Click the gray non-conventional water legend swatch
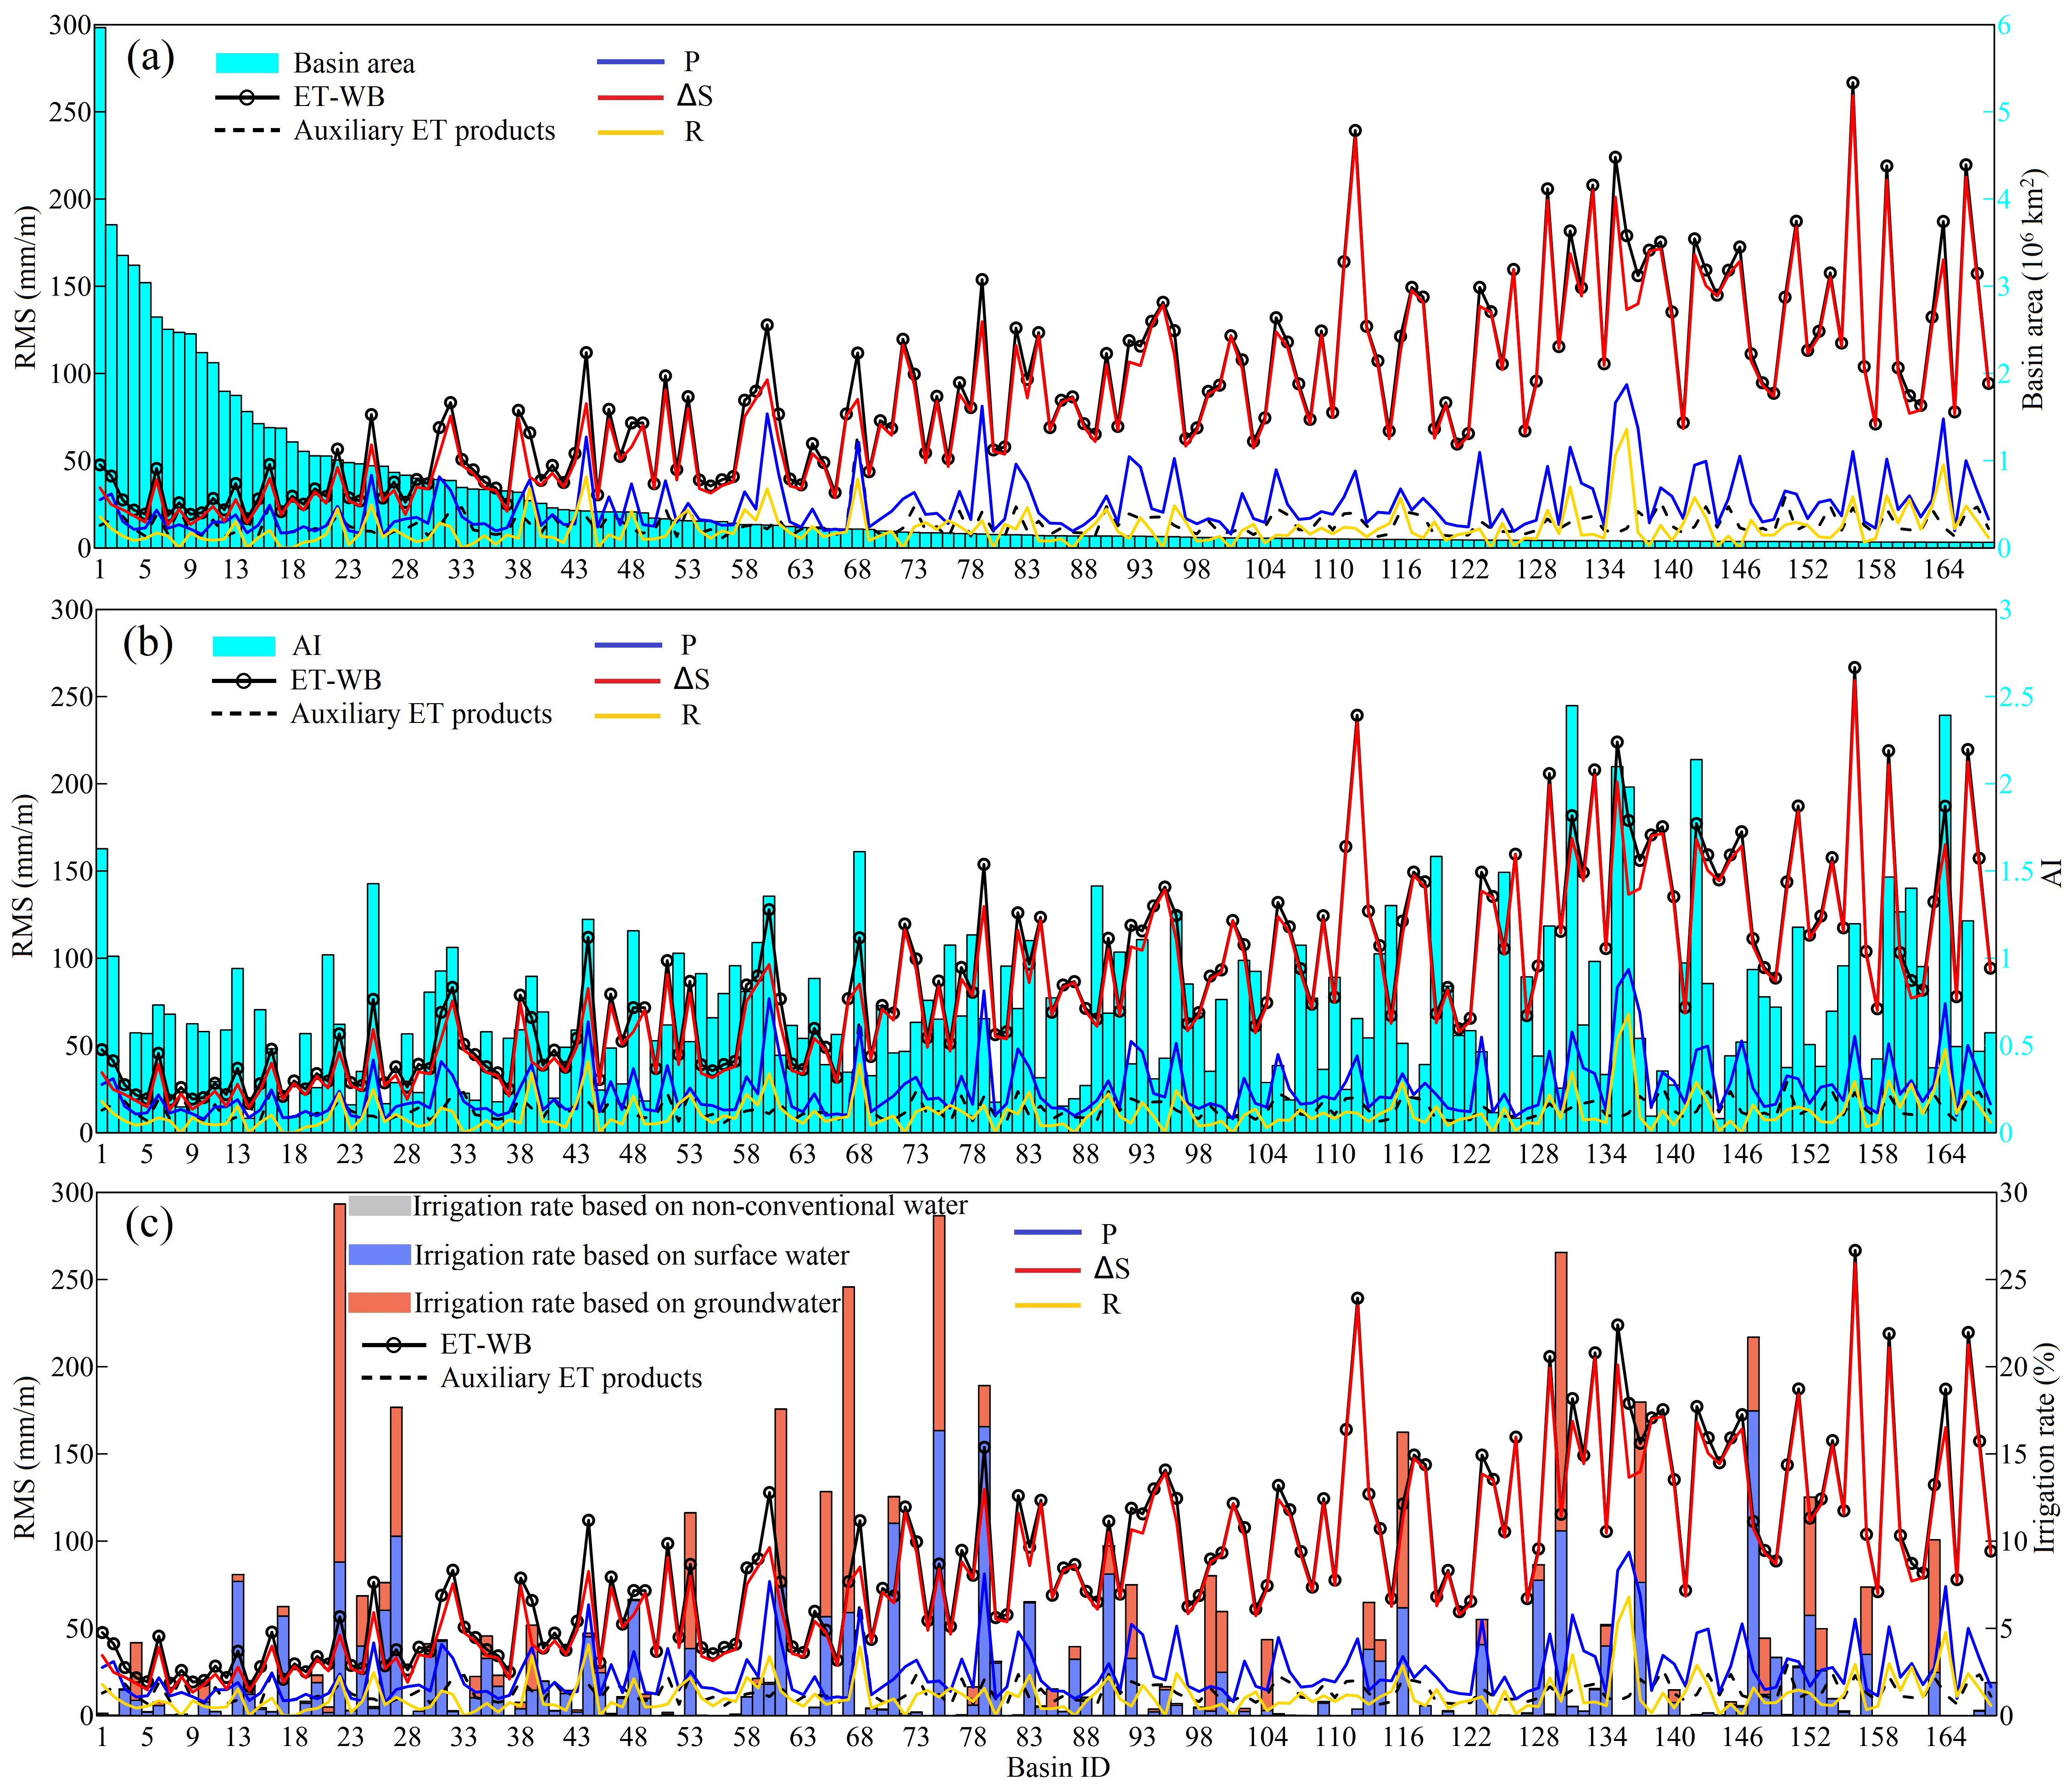This screenshot has width=2072, height=1791. (379, 1206)
